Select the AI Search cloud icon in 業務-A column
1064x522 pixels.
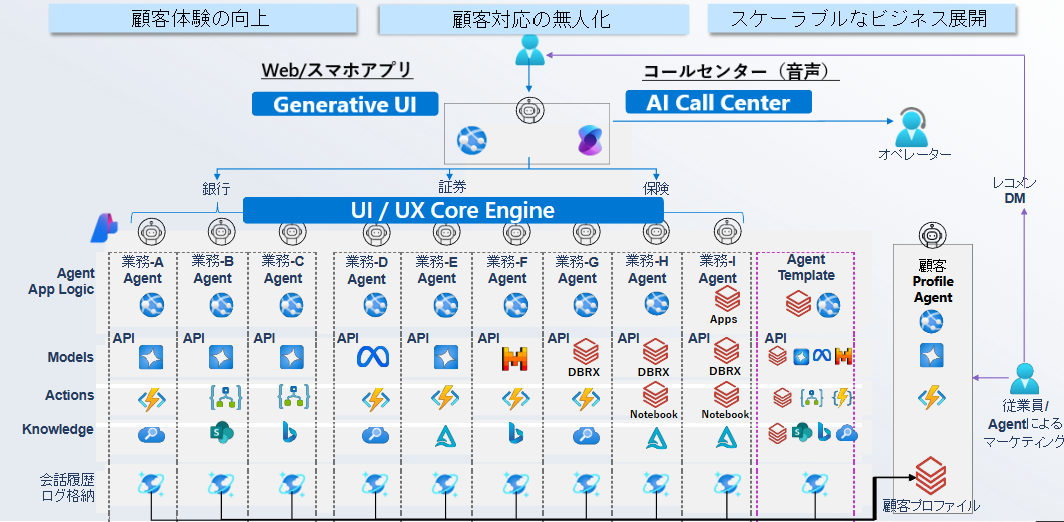point(151,435)
